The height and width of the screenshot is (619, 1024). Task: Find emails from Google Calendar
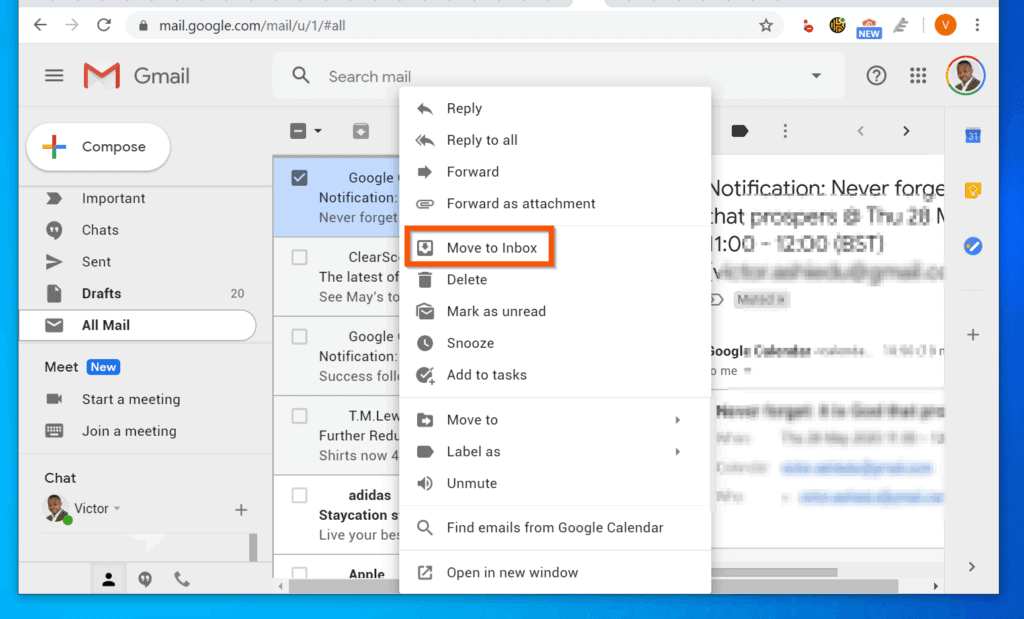coord(555,528)
